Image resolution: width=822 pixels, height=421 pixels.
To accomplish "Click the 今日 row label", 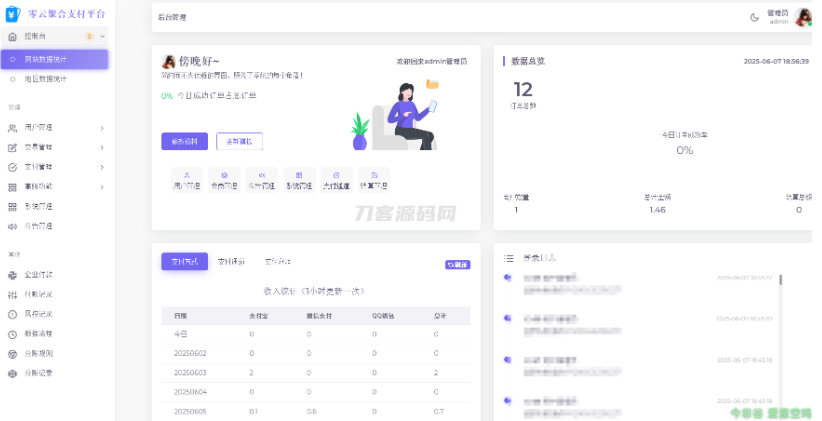I will click(x=181, y=334).
